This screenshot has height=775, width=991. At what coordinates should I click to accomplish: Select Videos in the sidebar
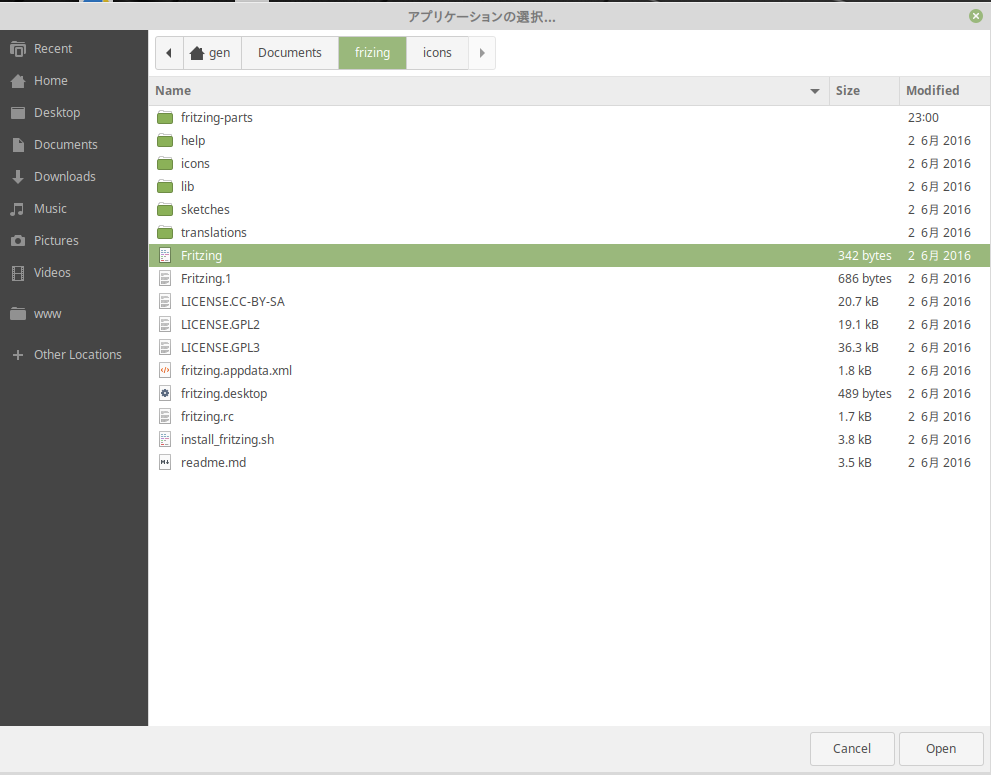click(x=74, y=272)
